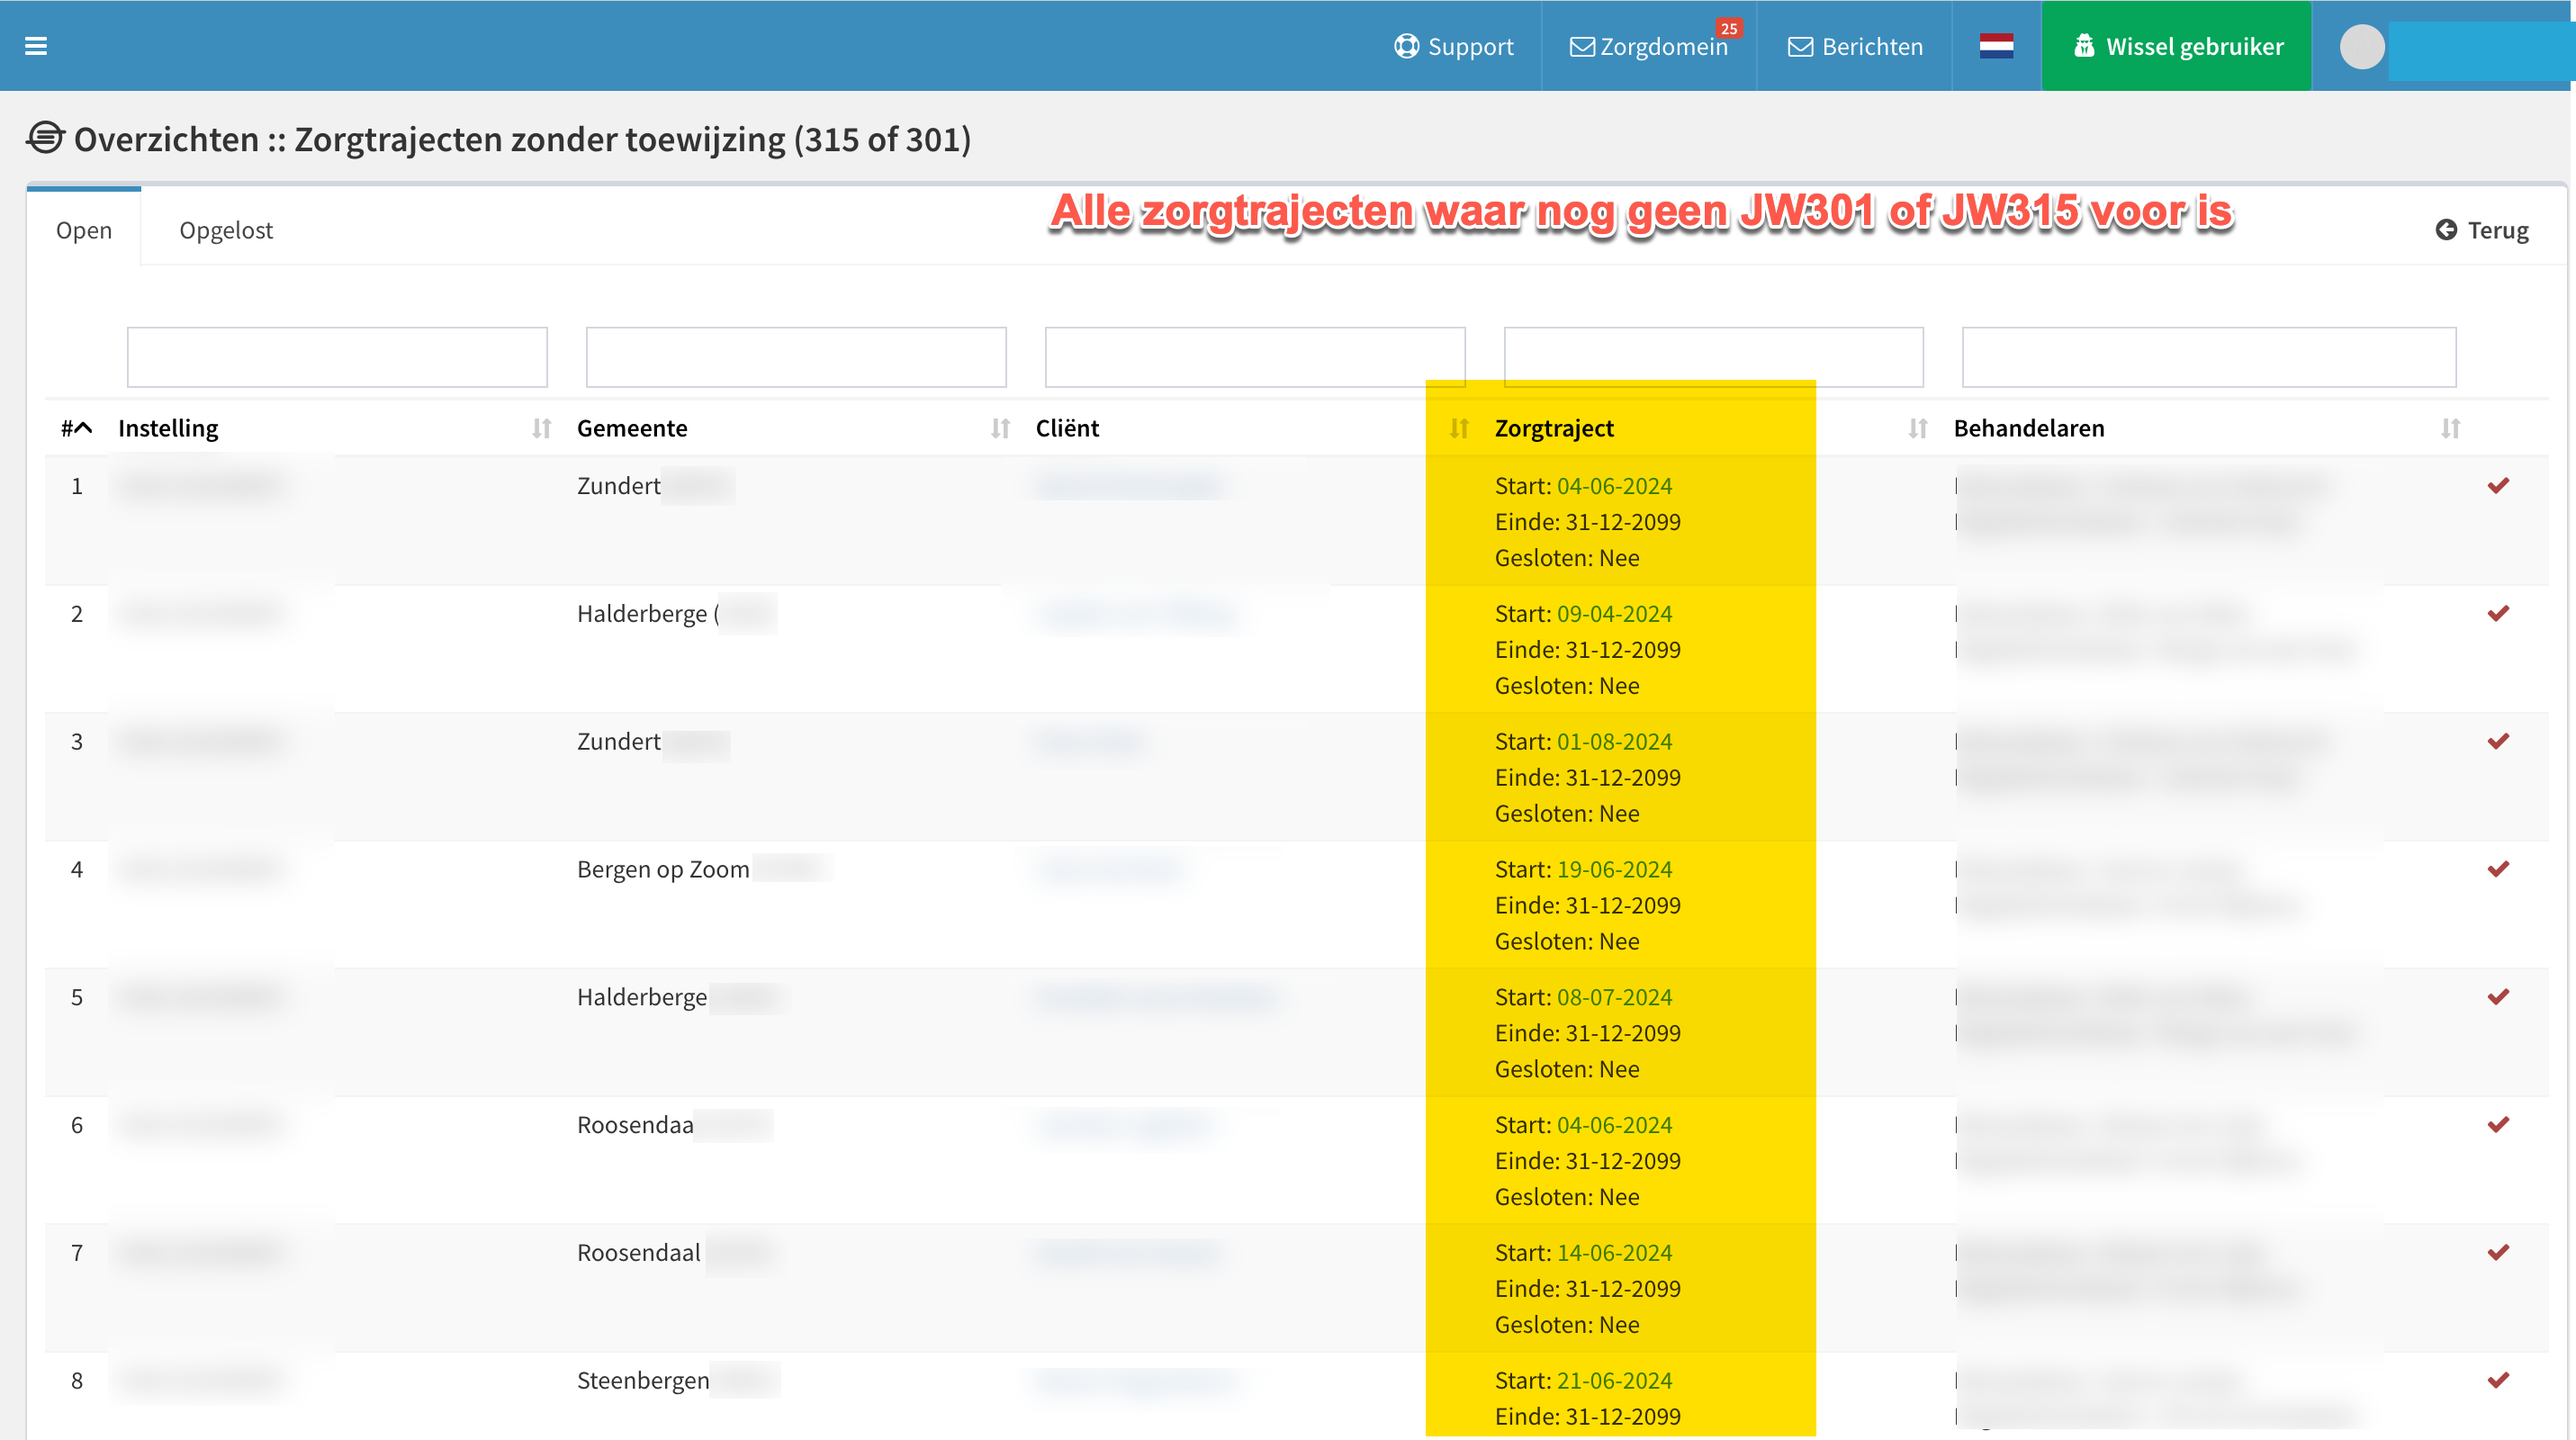The width and height of the screenshot is (2576, 1440).
Task: Click start date 21-06-2024
Action: [1614, 1381]
